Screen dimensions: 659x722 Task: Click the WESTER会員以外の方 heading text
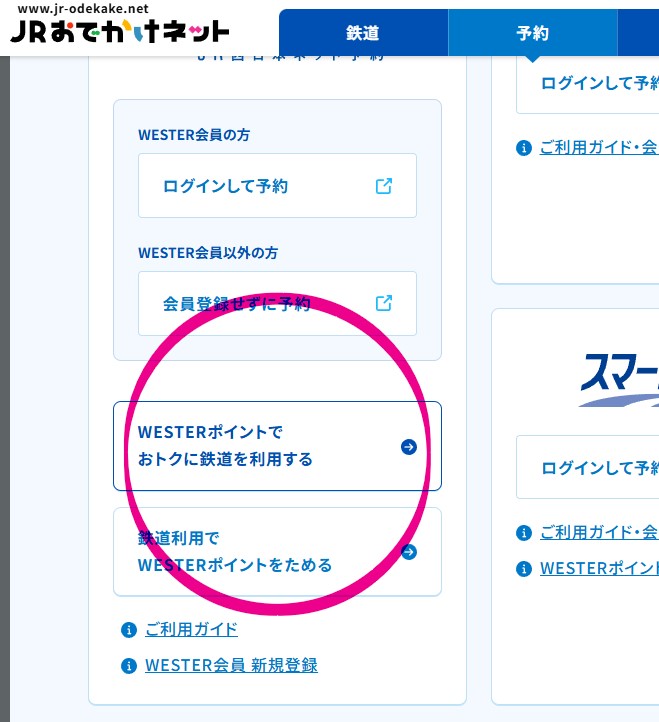(x=208, y=253)
